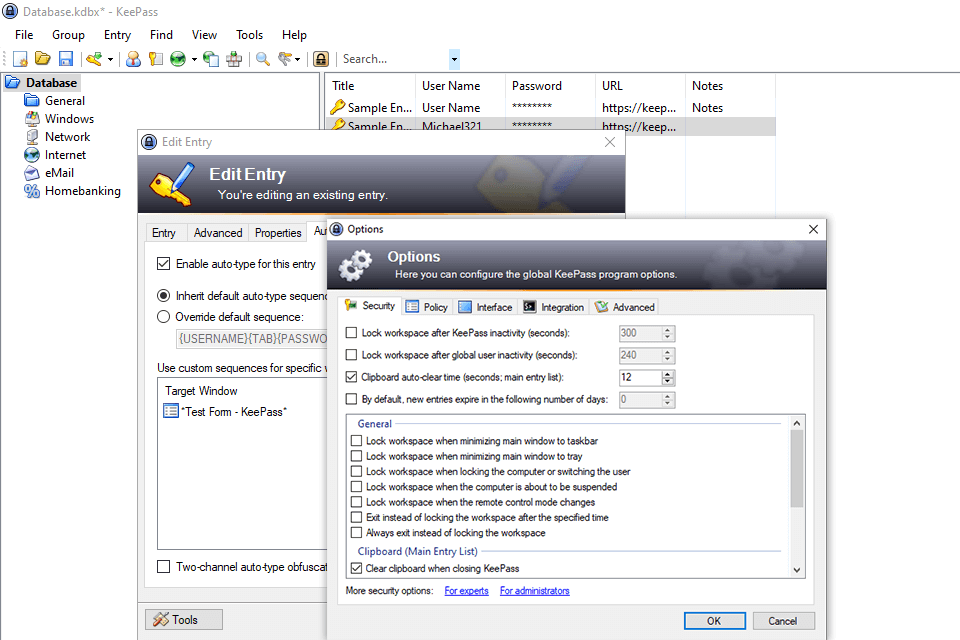Check lock when computer is suspended
Screen dimensions: 960x640
[356, 486]
